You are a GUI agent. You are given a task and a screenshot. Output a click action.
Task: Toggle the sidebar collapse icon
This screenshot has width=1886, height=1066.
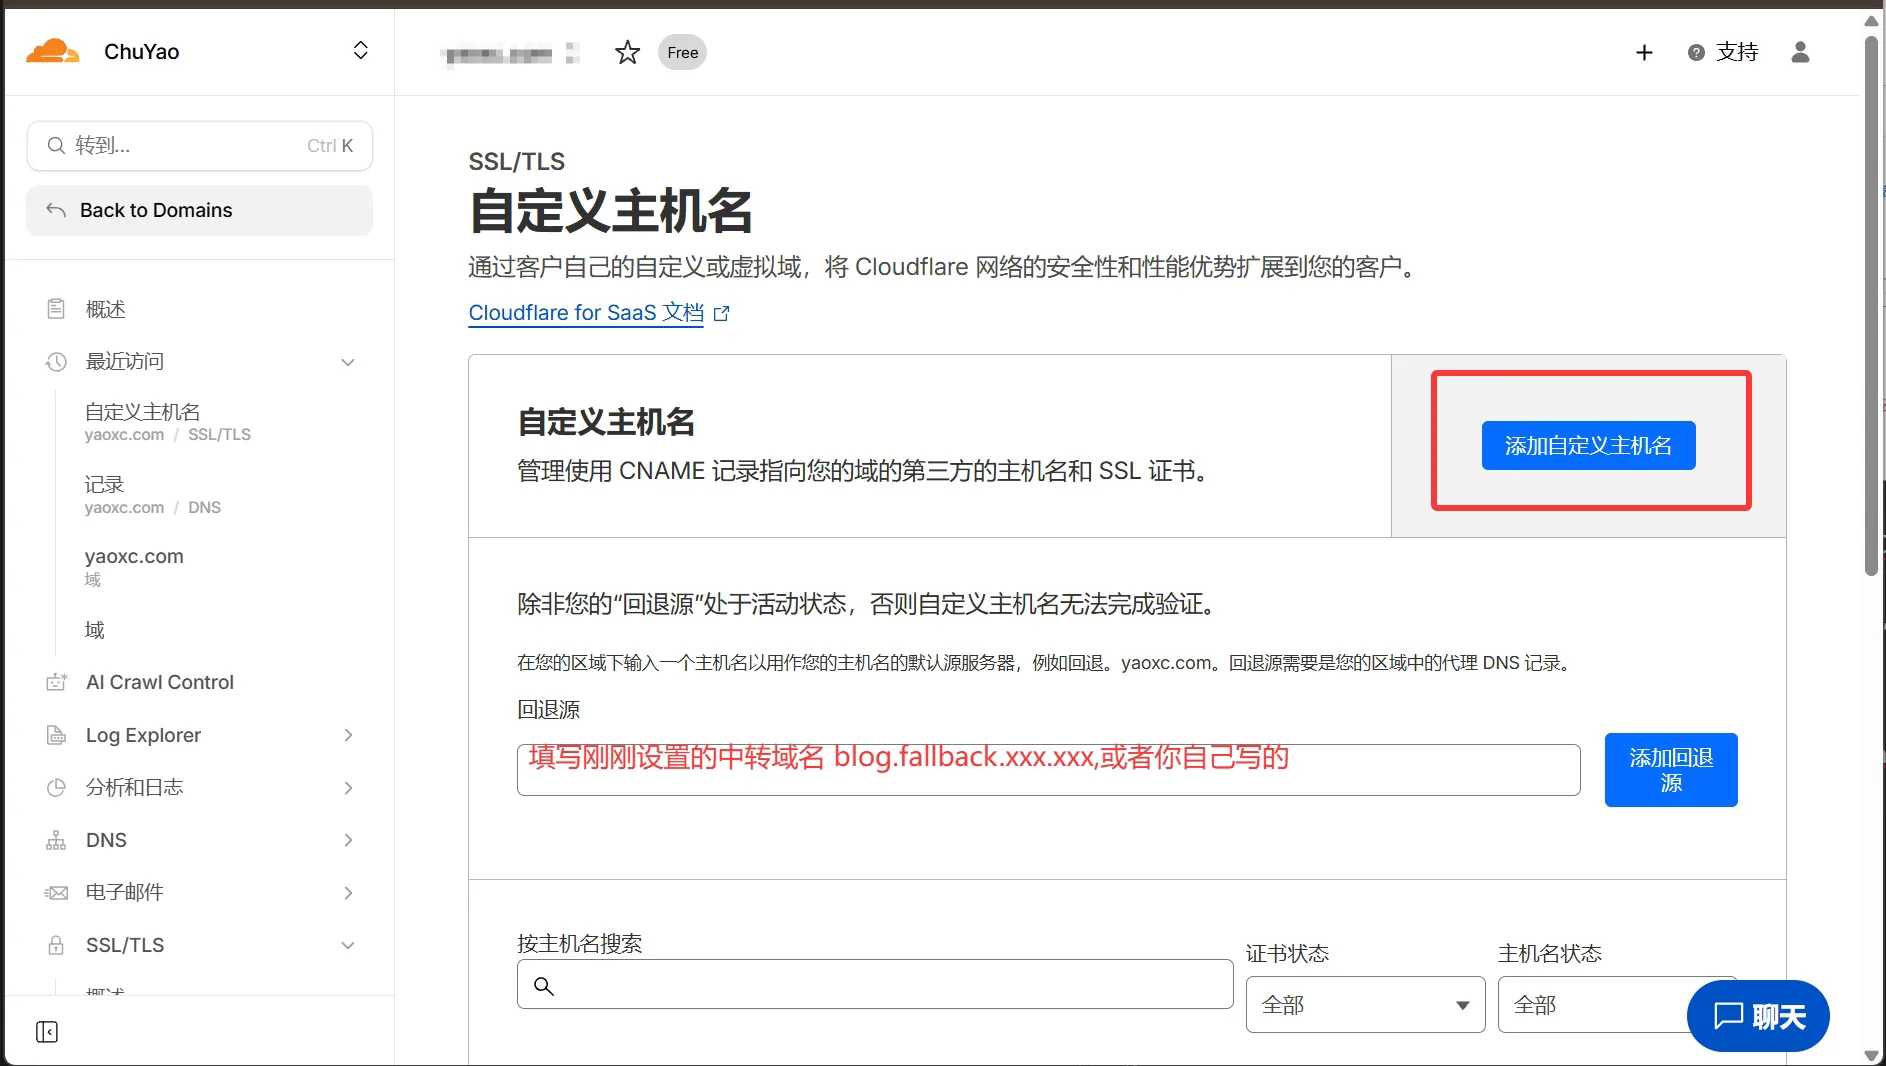(47, 1032)
